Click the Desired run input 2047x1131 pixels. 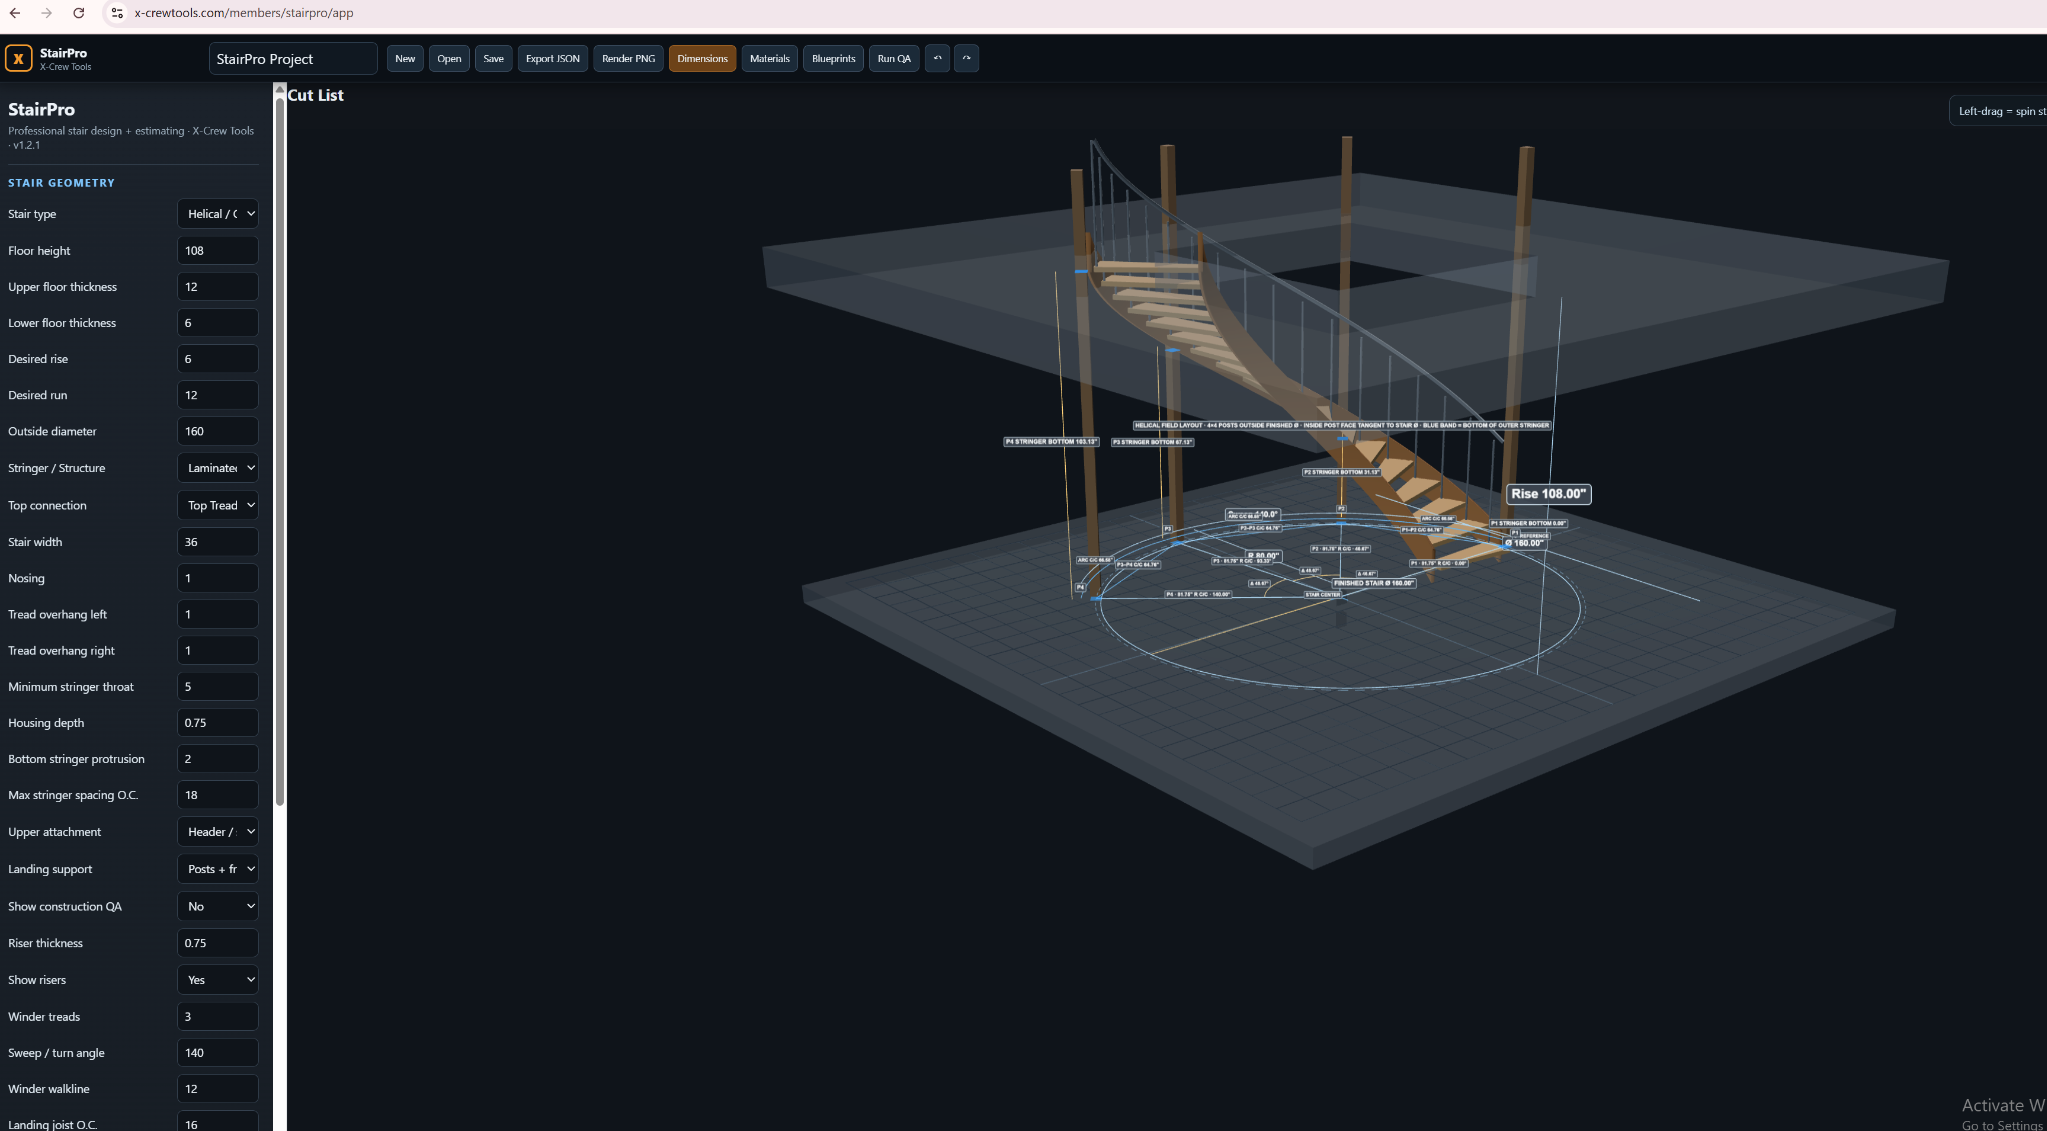(x=218, y=395)
